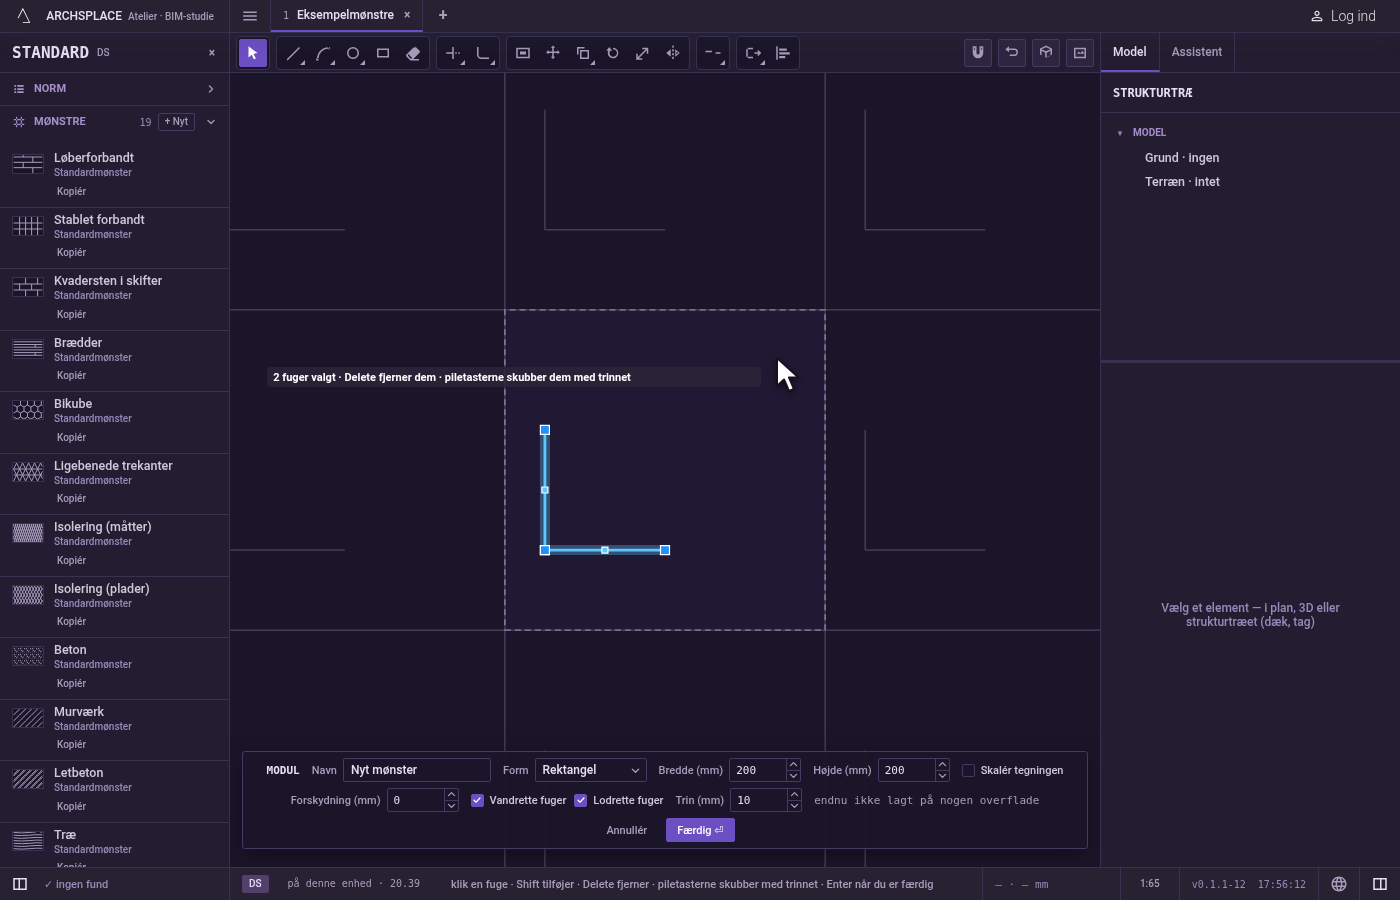Open the 3D cube view icon
Viewport: 1400px width, 900px height.
1046,52
